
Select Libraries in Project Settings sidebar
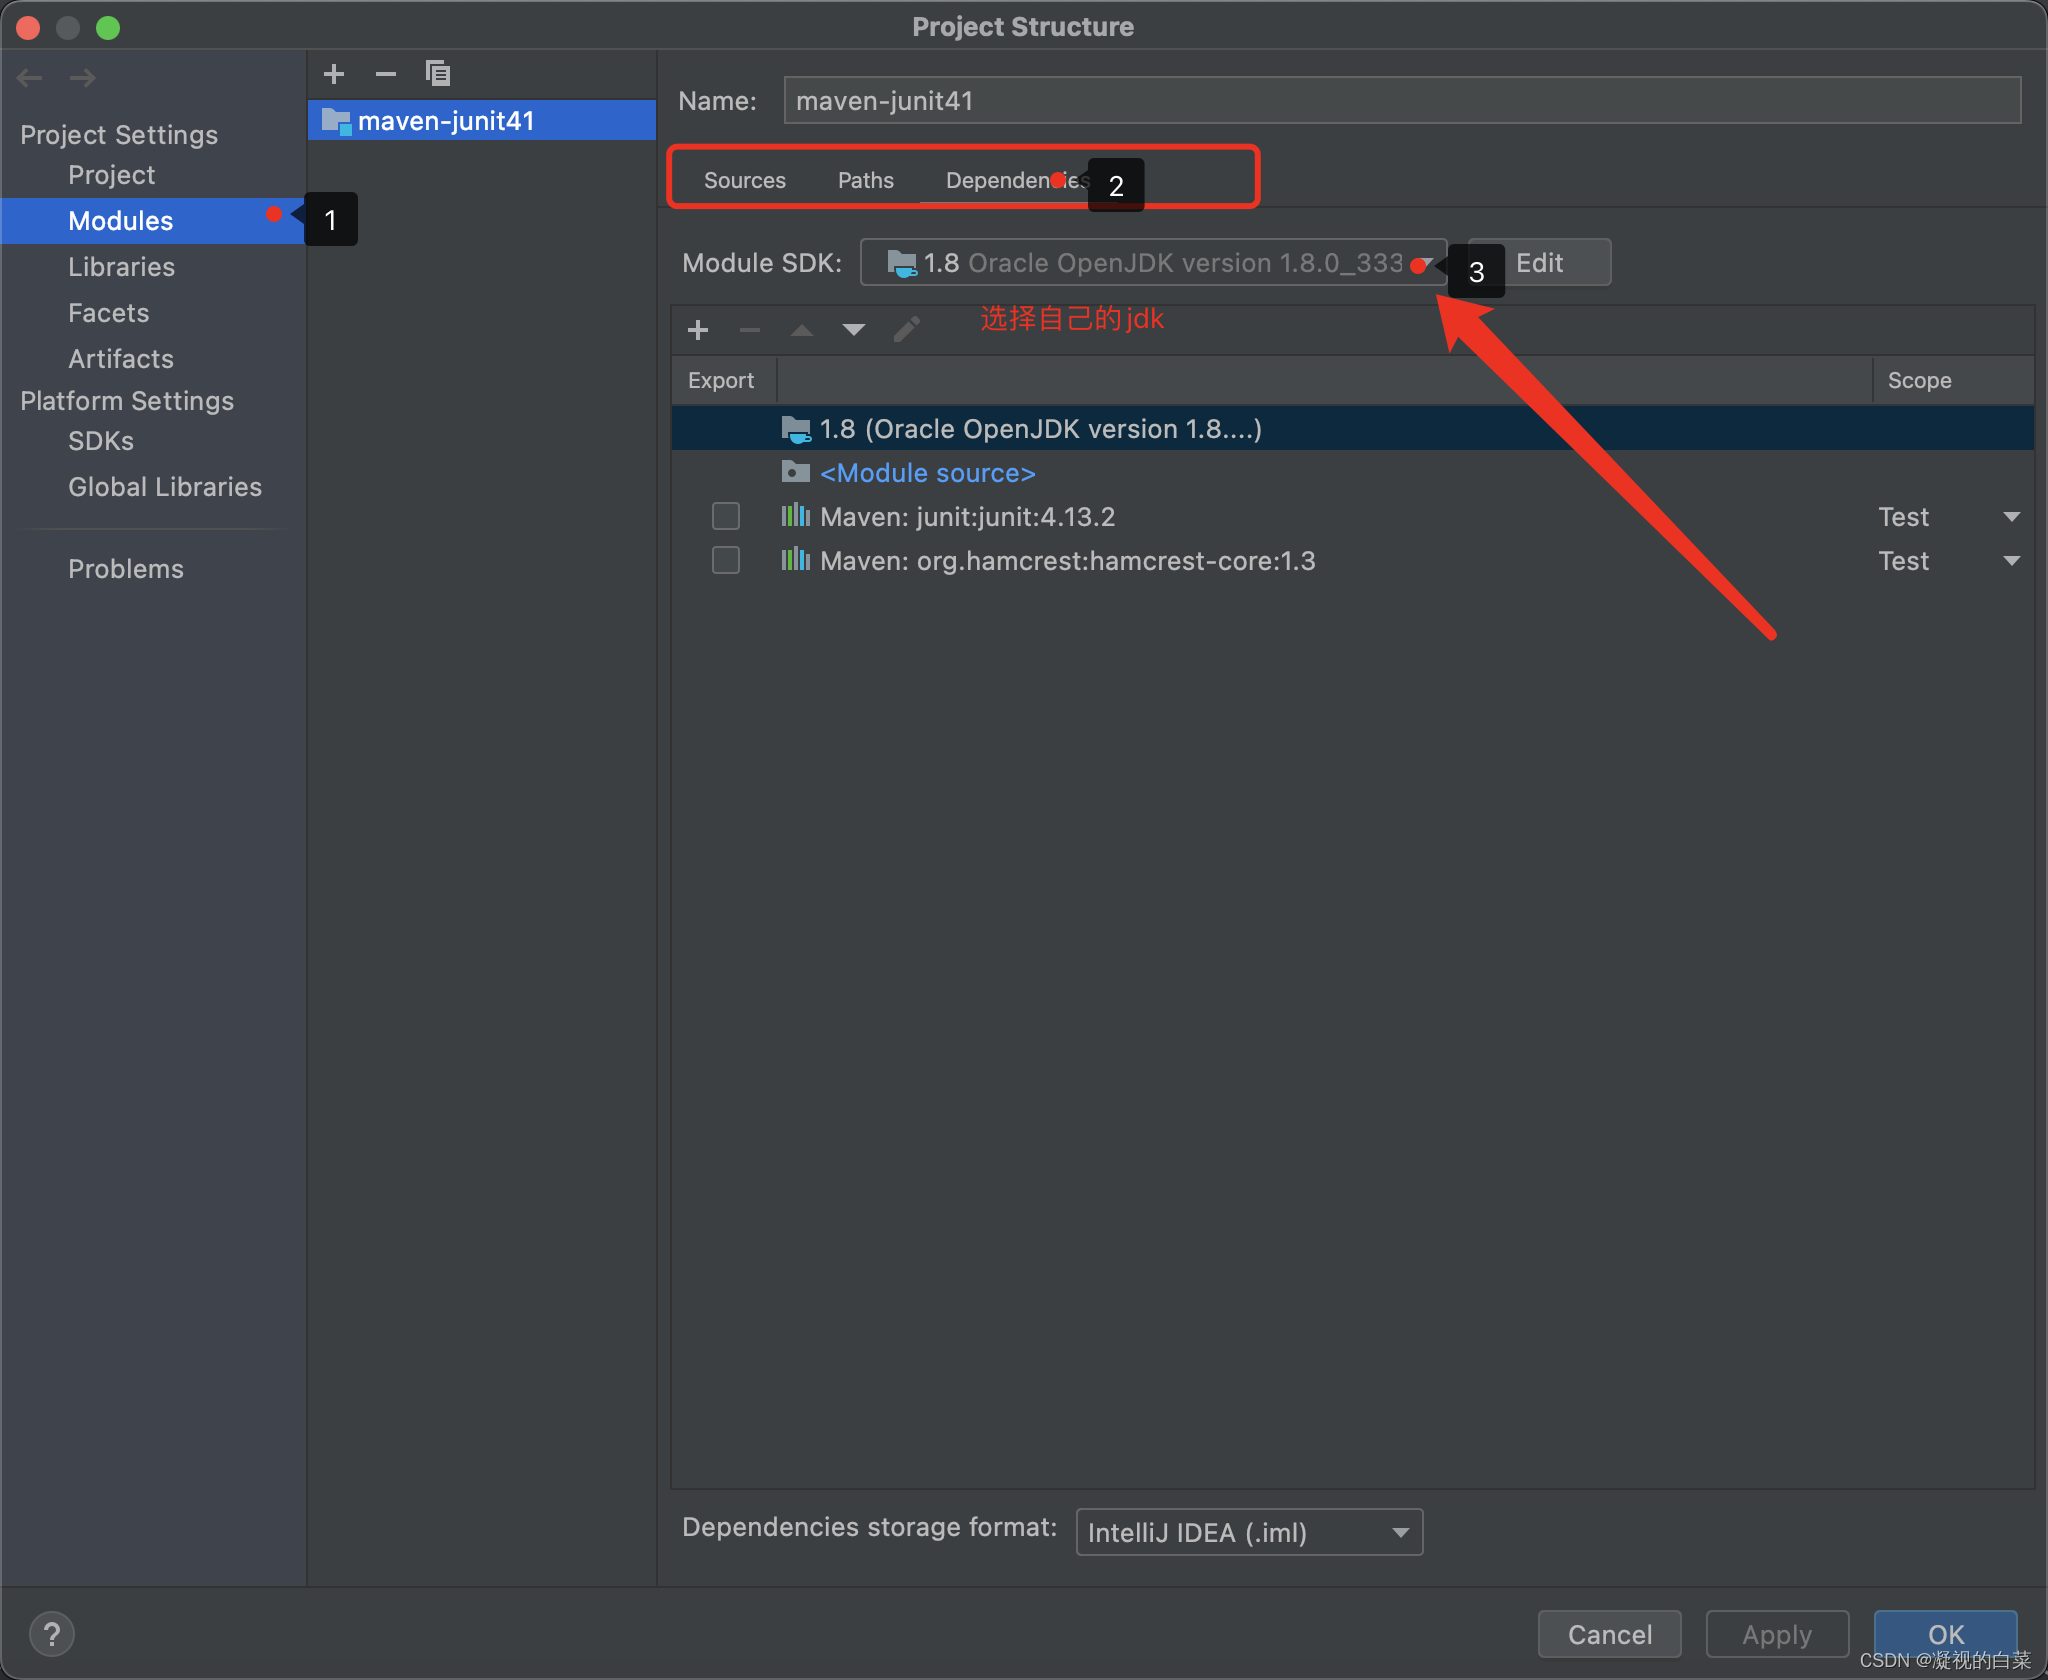coord(121,267)
